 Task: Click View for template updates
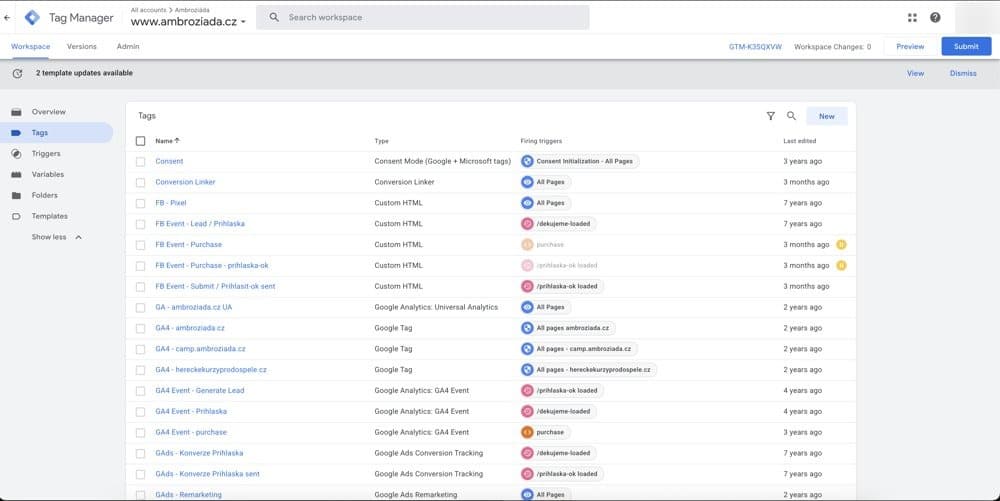(915, 73)
